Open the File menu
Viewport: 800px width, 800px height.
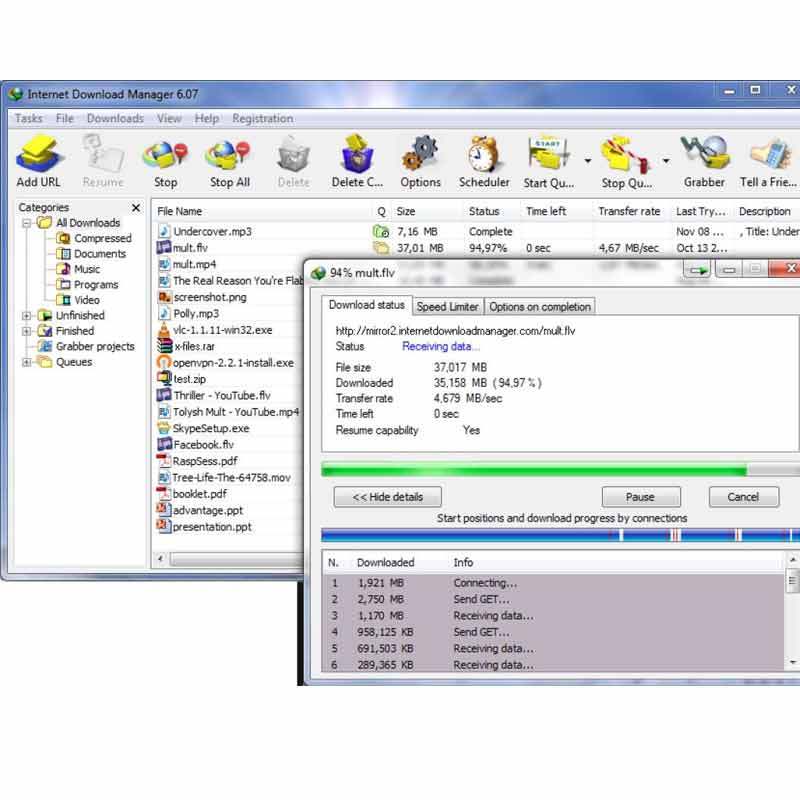[65, 118]
